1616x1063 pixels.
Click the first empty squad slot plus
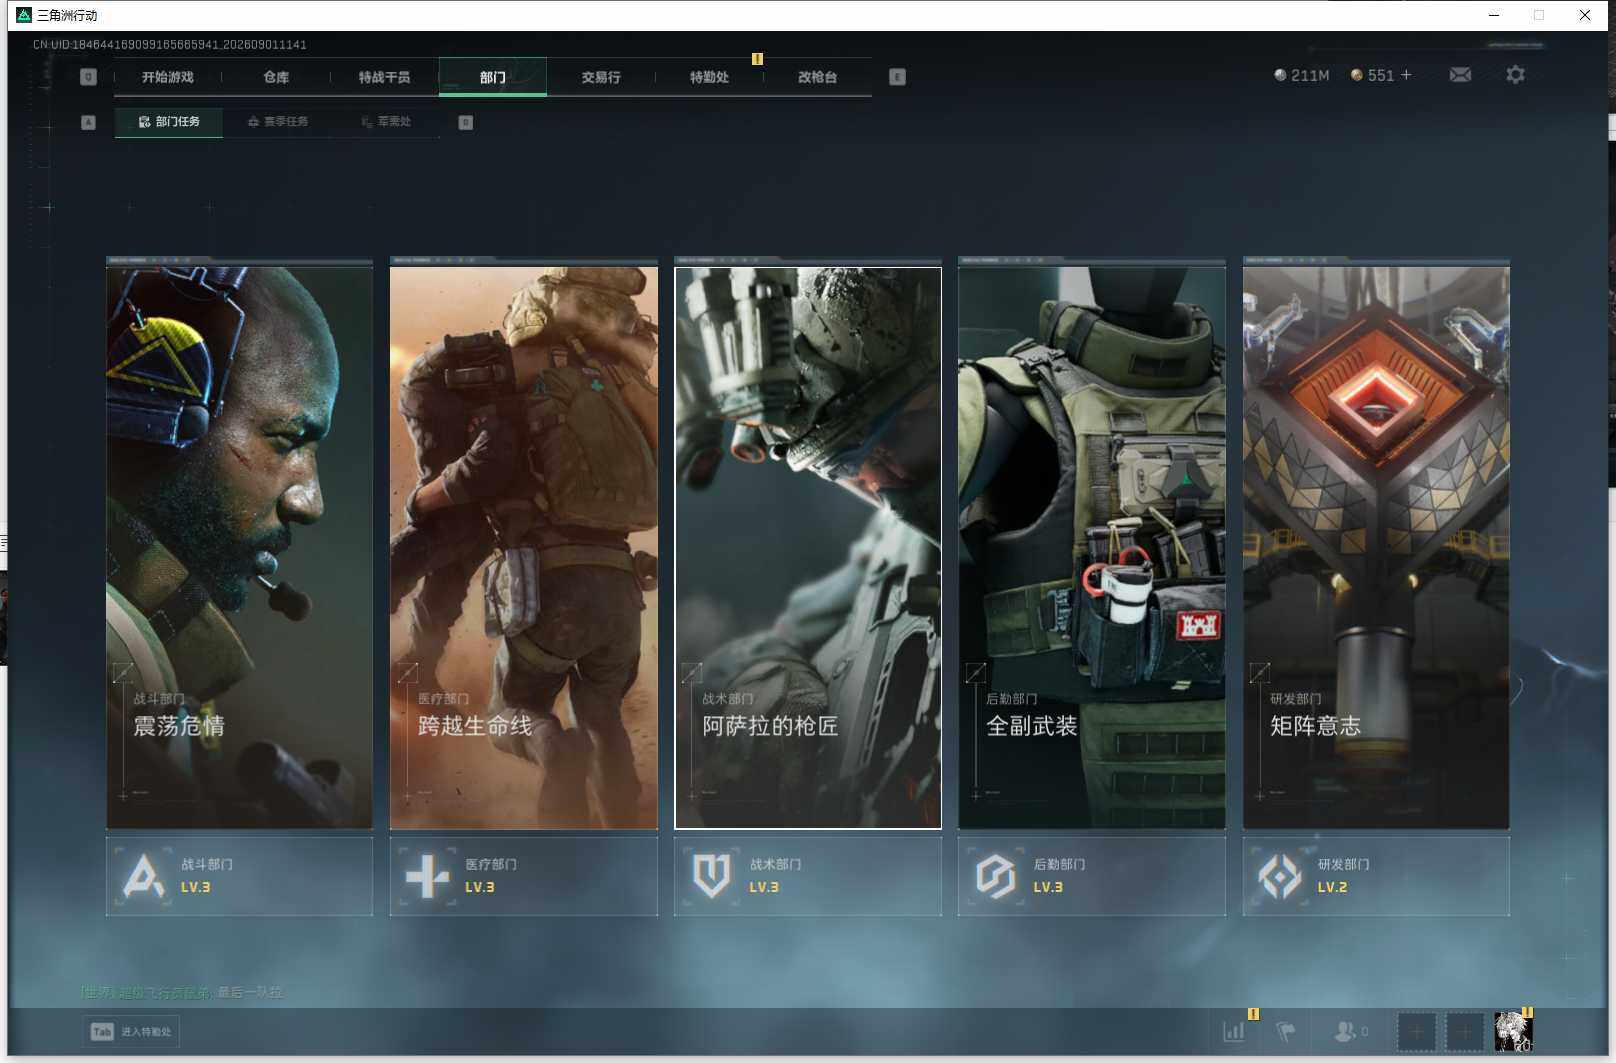pos(1416,1031)
